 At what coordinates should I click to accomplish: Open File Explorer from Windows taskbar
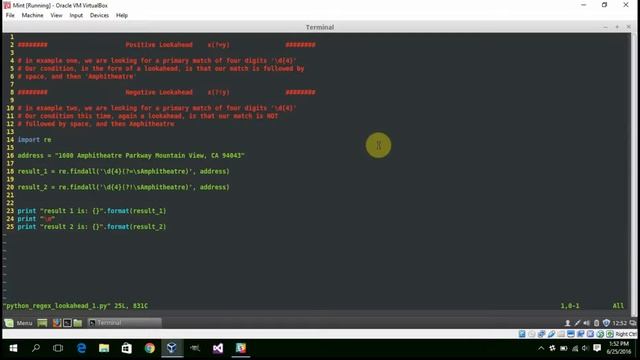(104, 348)
